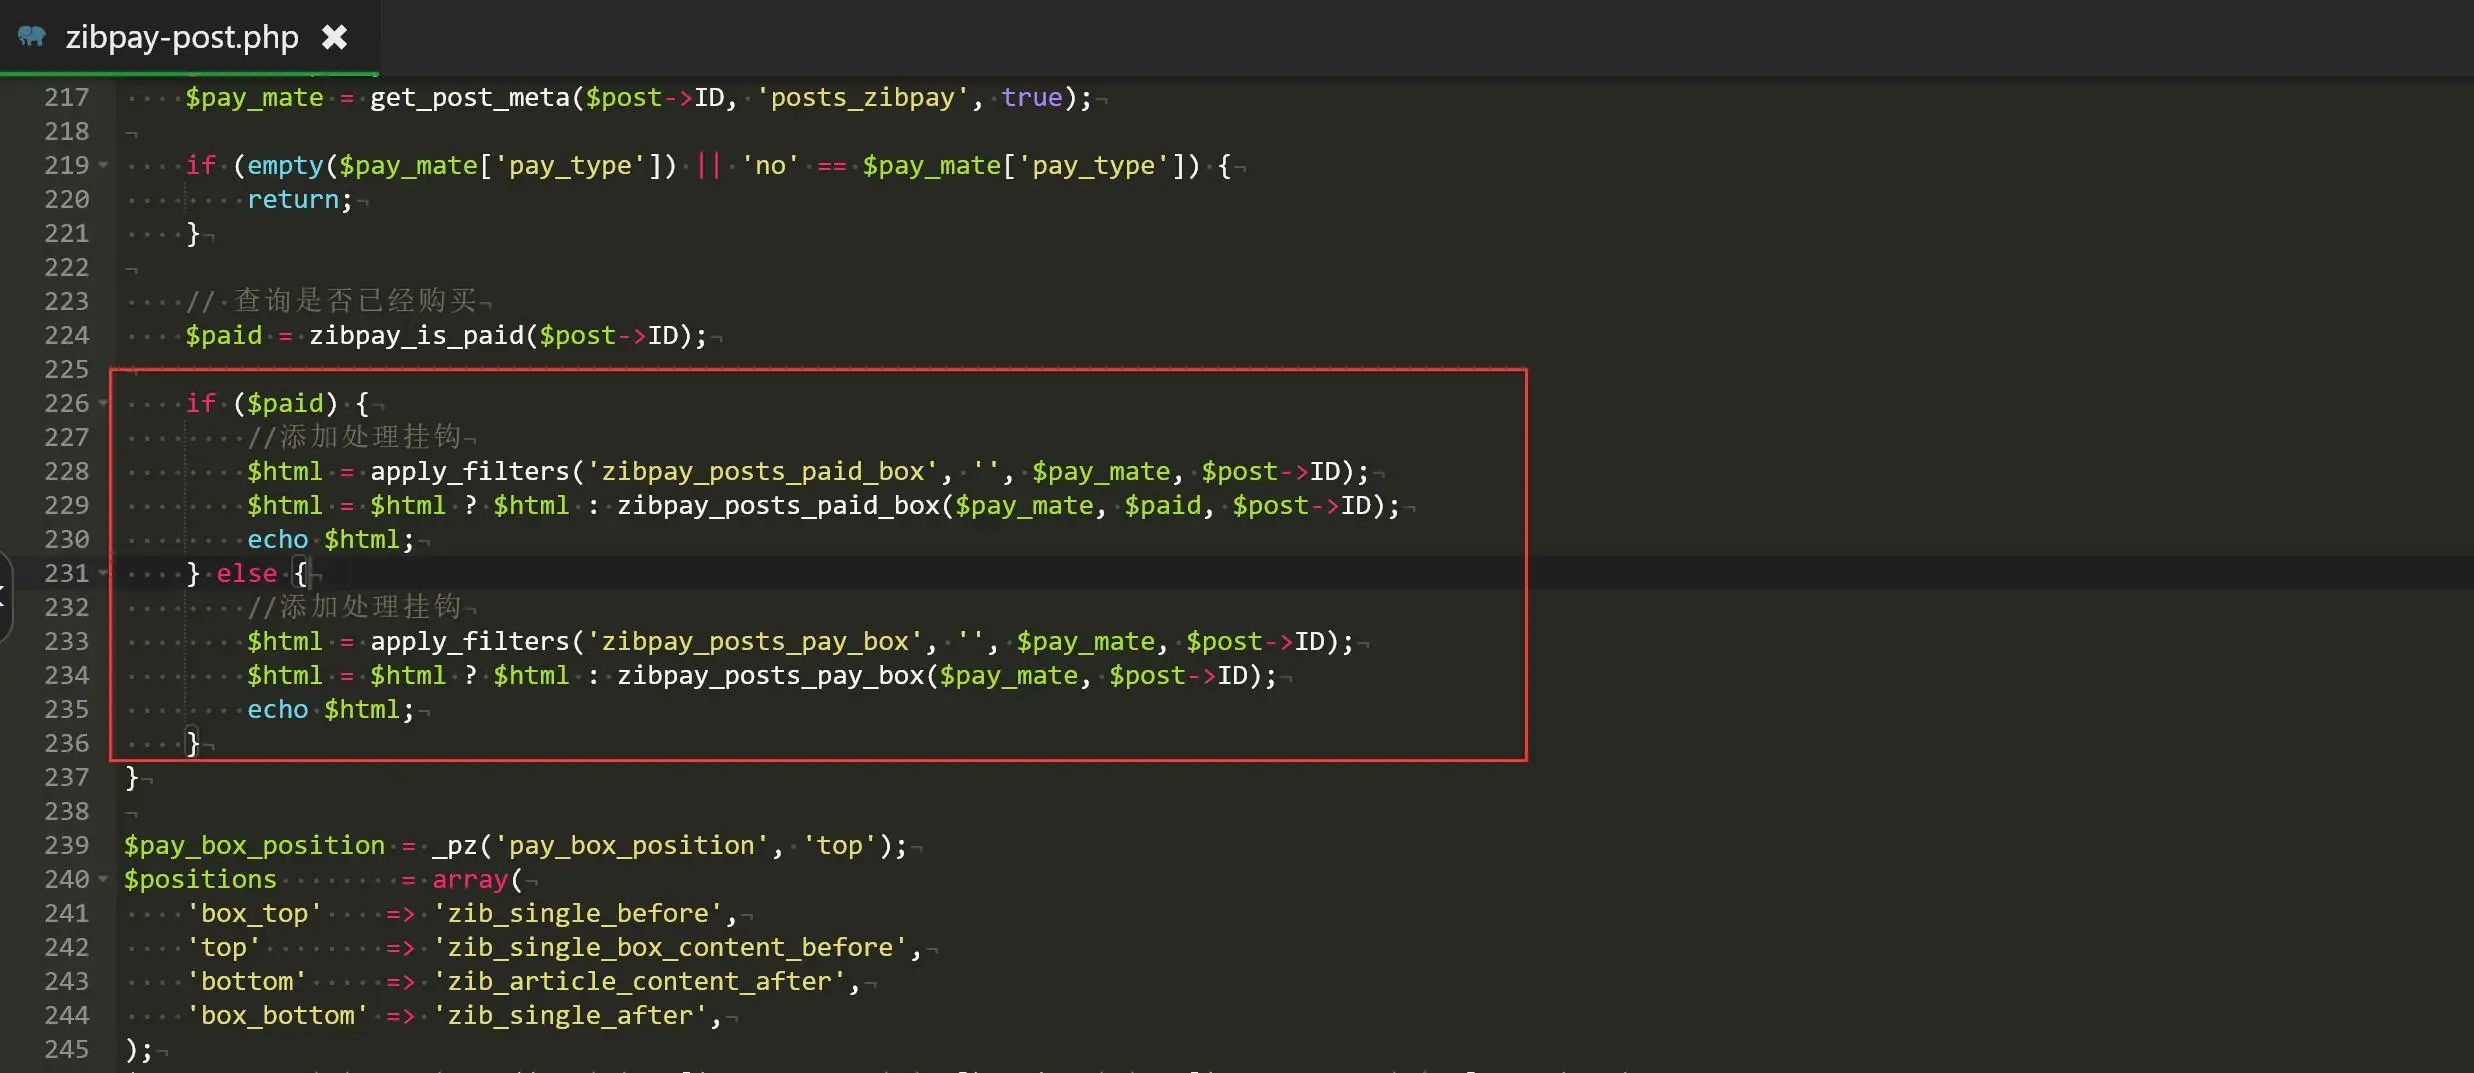Click line number 245 in the gutter
Viewport: 2474px width, 1073px height.
click(66, 1049)
